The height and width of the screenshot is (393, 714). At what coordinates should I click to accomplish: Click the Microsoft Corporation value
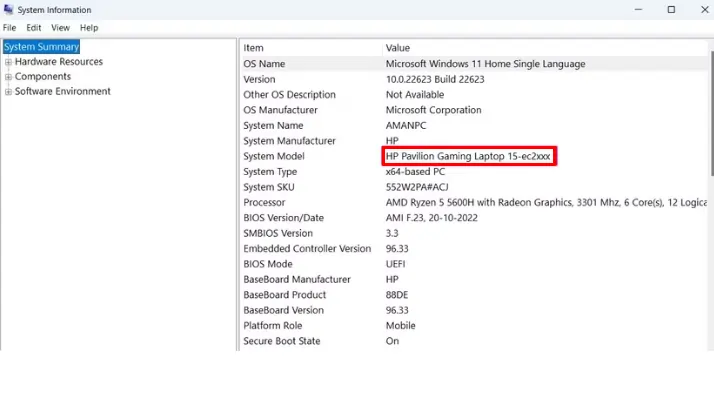pos(434,110)
